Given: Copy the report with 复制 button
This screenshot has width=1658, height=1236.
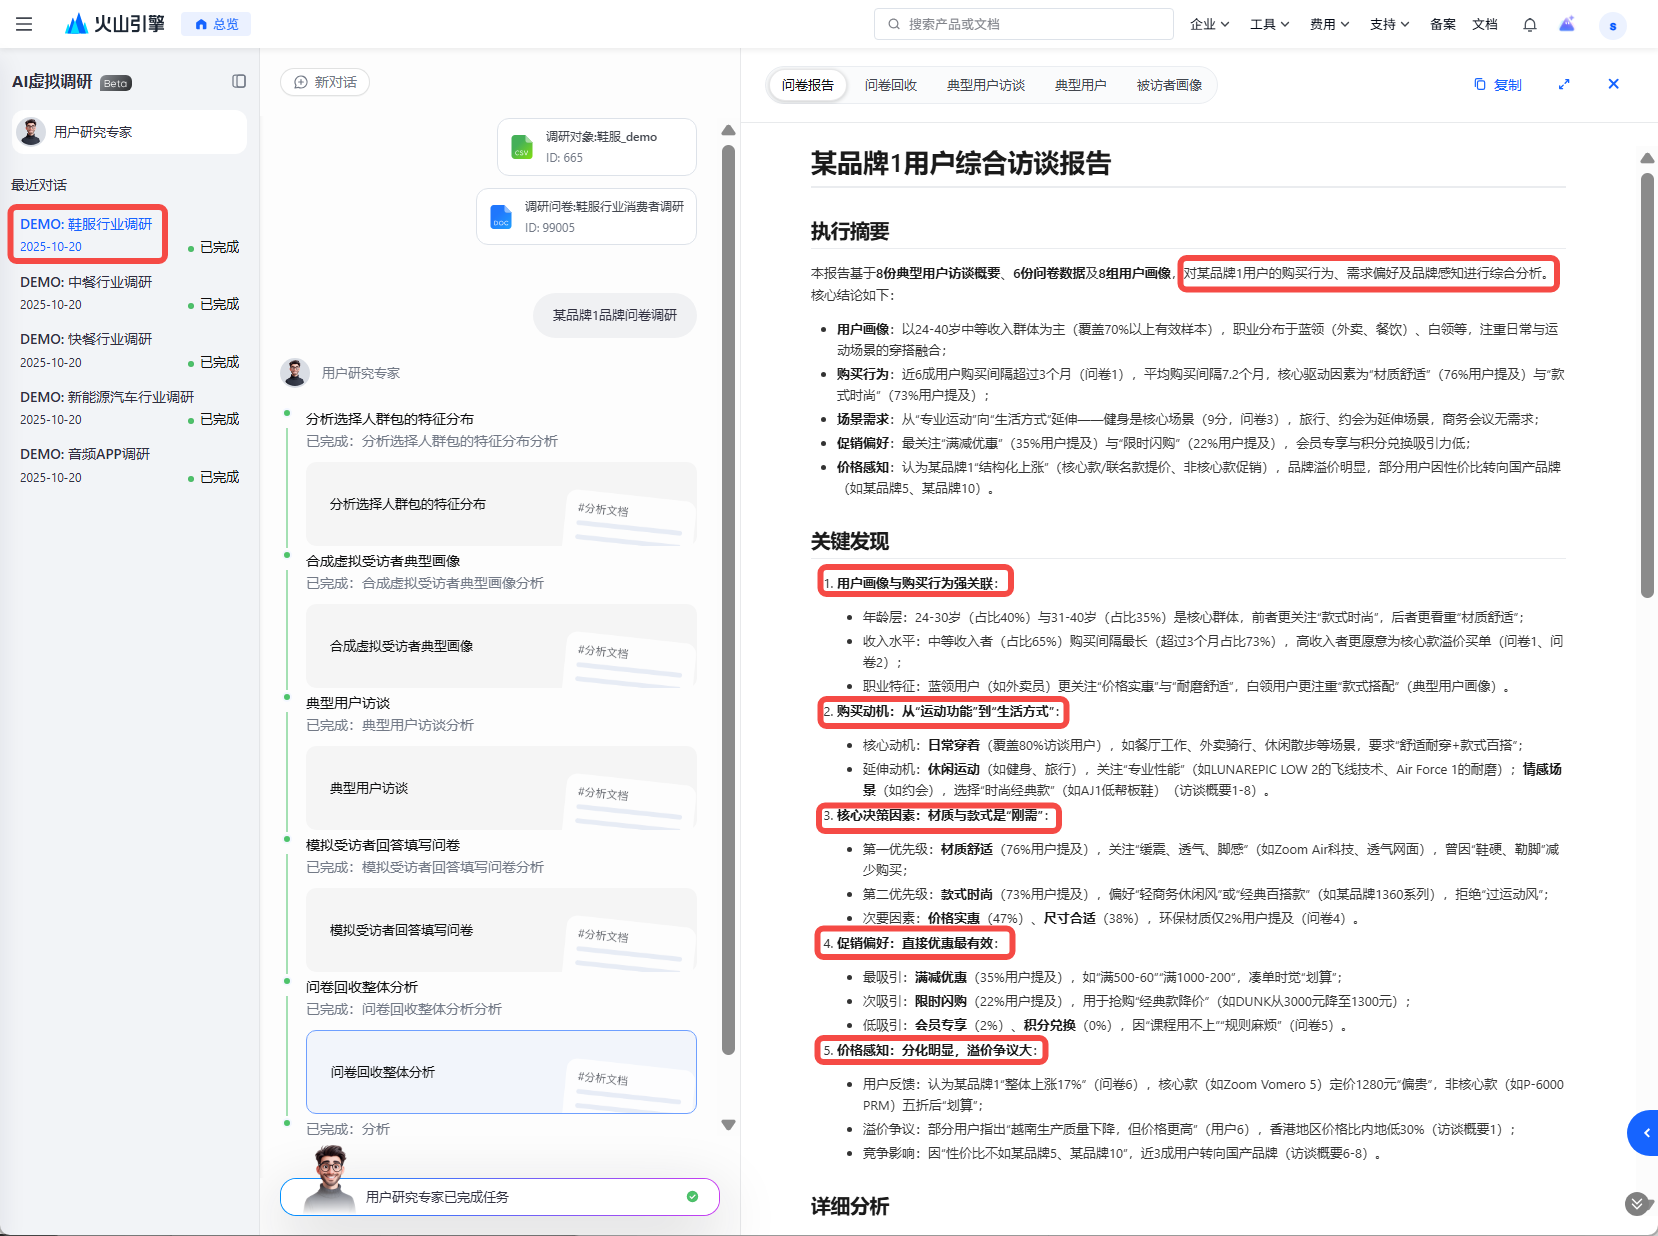Looking at the screenshot, I should click(1497, 85).
